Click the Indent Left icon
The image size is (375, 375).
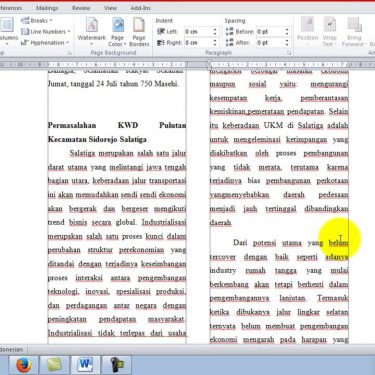tap(161, 32)
